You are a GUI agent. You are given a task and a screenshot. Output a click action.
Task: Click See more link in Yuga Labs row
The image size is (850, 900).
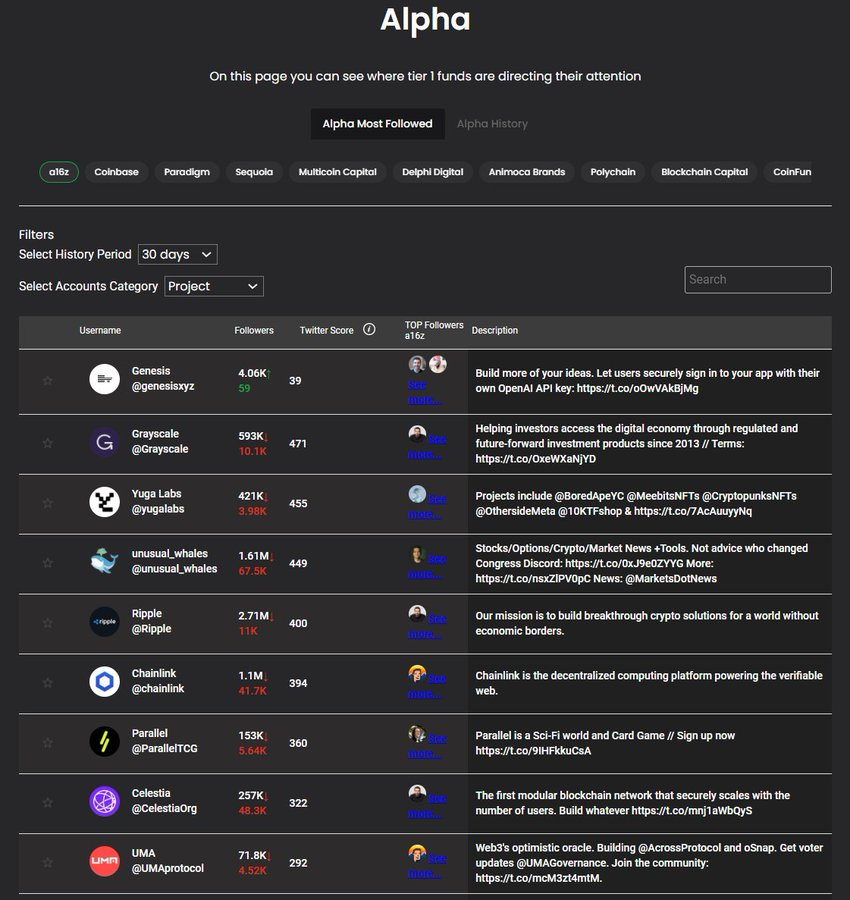[x=426, y=507]
